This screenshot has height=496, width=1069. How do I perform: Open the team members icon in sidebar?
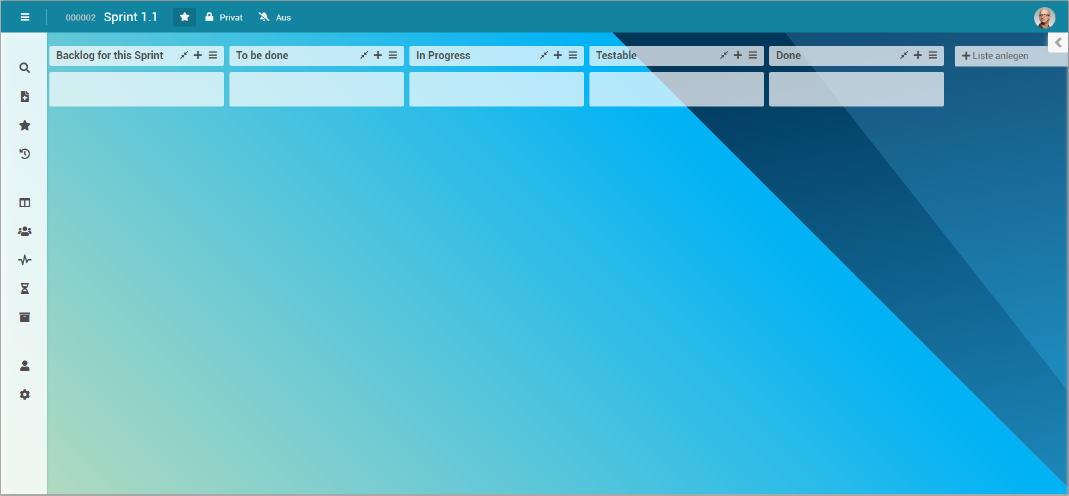tap(25, 231)
